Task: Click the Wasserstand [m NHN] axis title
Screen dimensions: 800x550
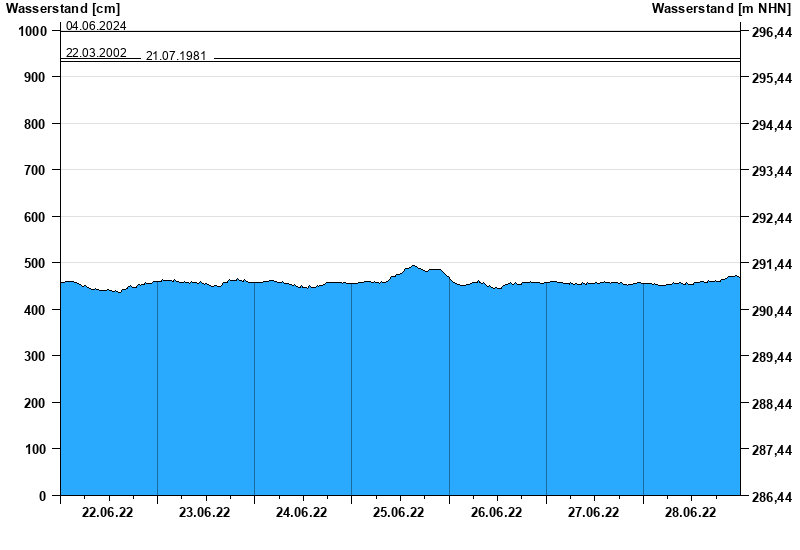Action: coord(721,9)
